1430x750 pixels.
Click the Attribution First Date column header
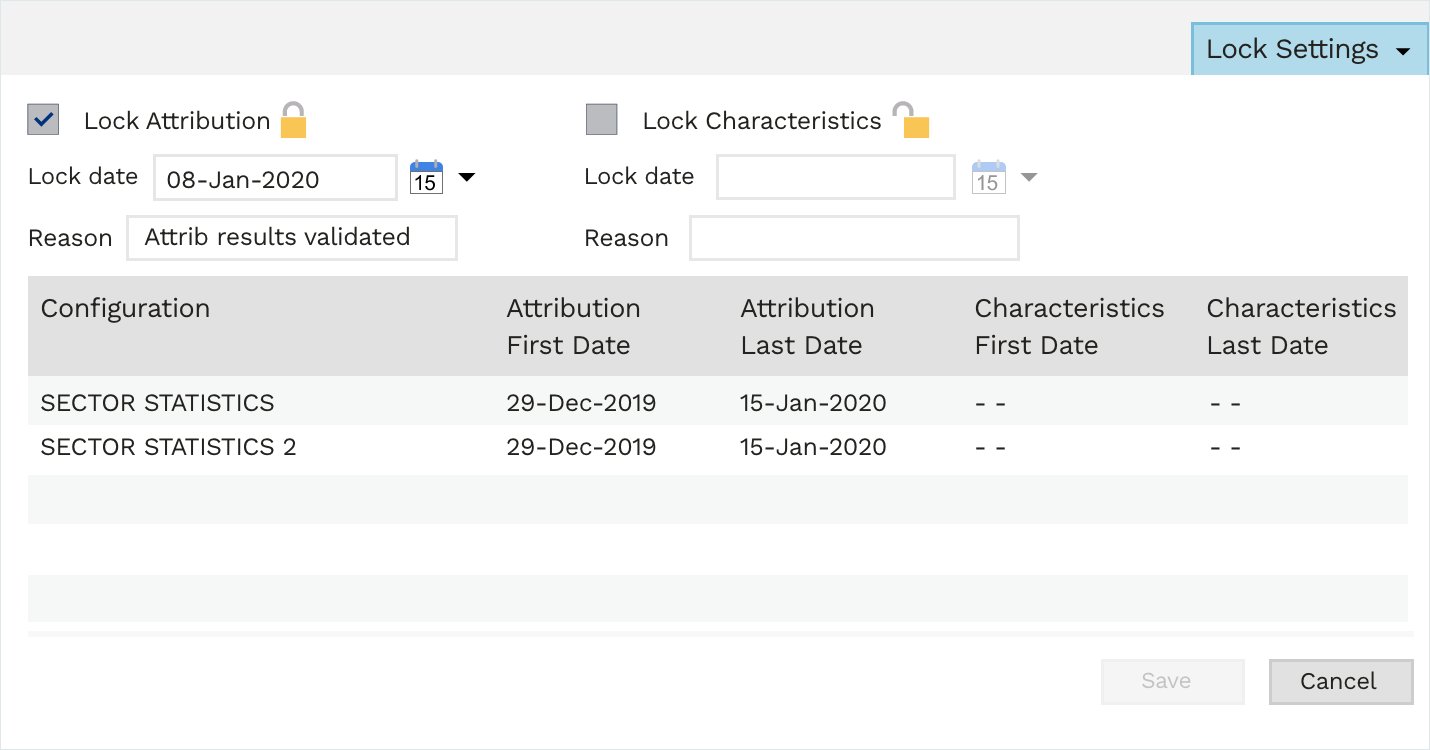tap(573, 326)
